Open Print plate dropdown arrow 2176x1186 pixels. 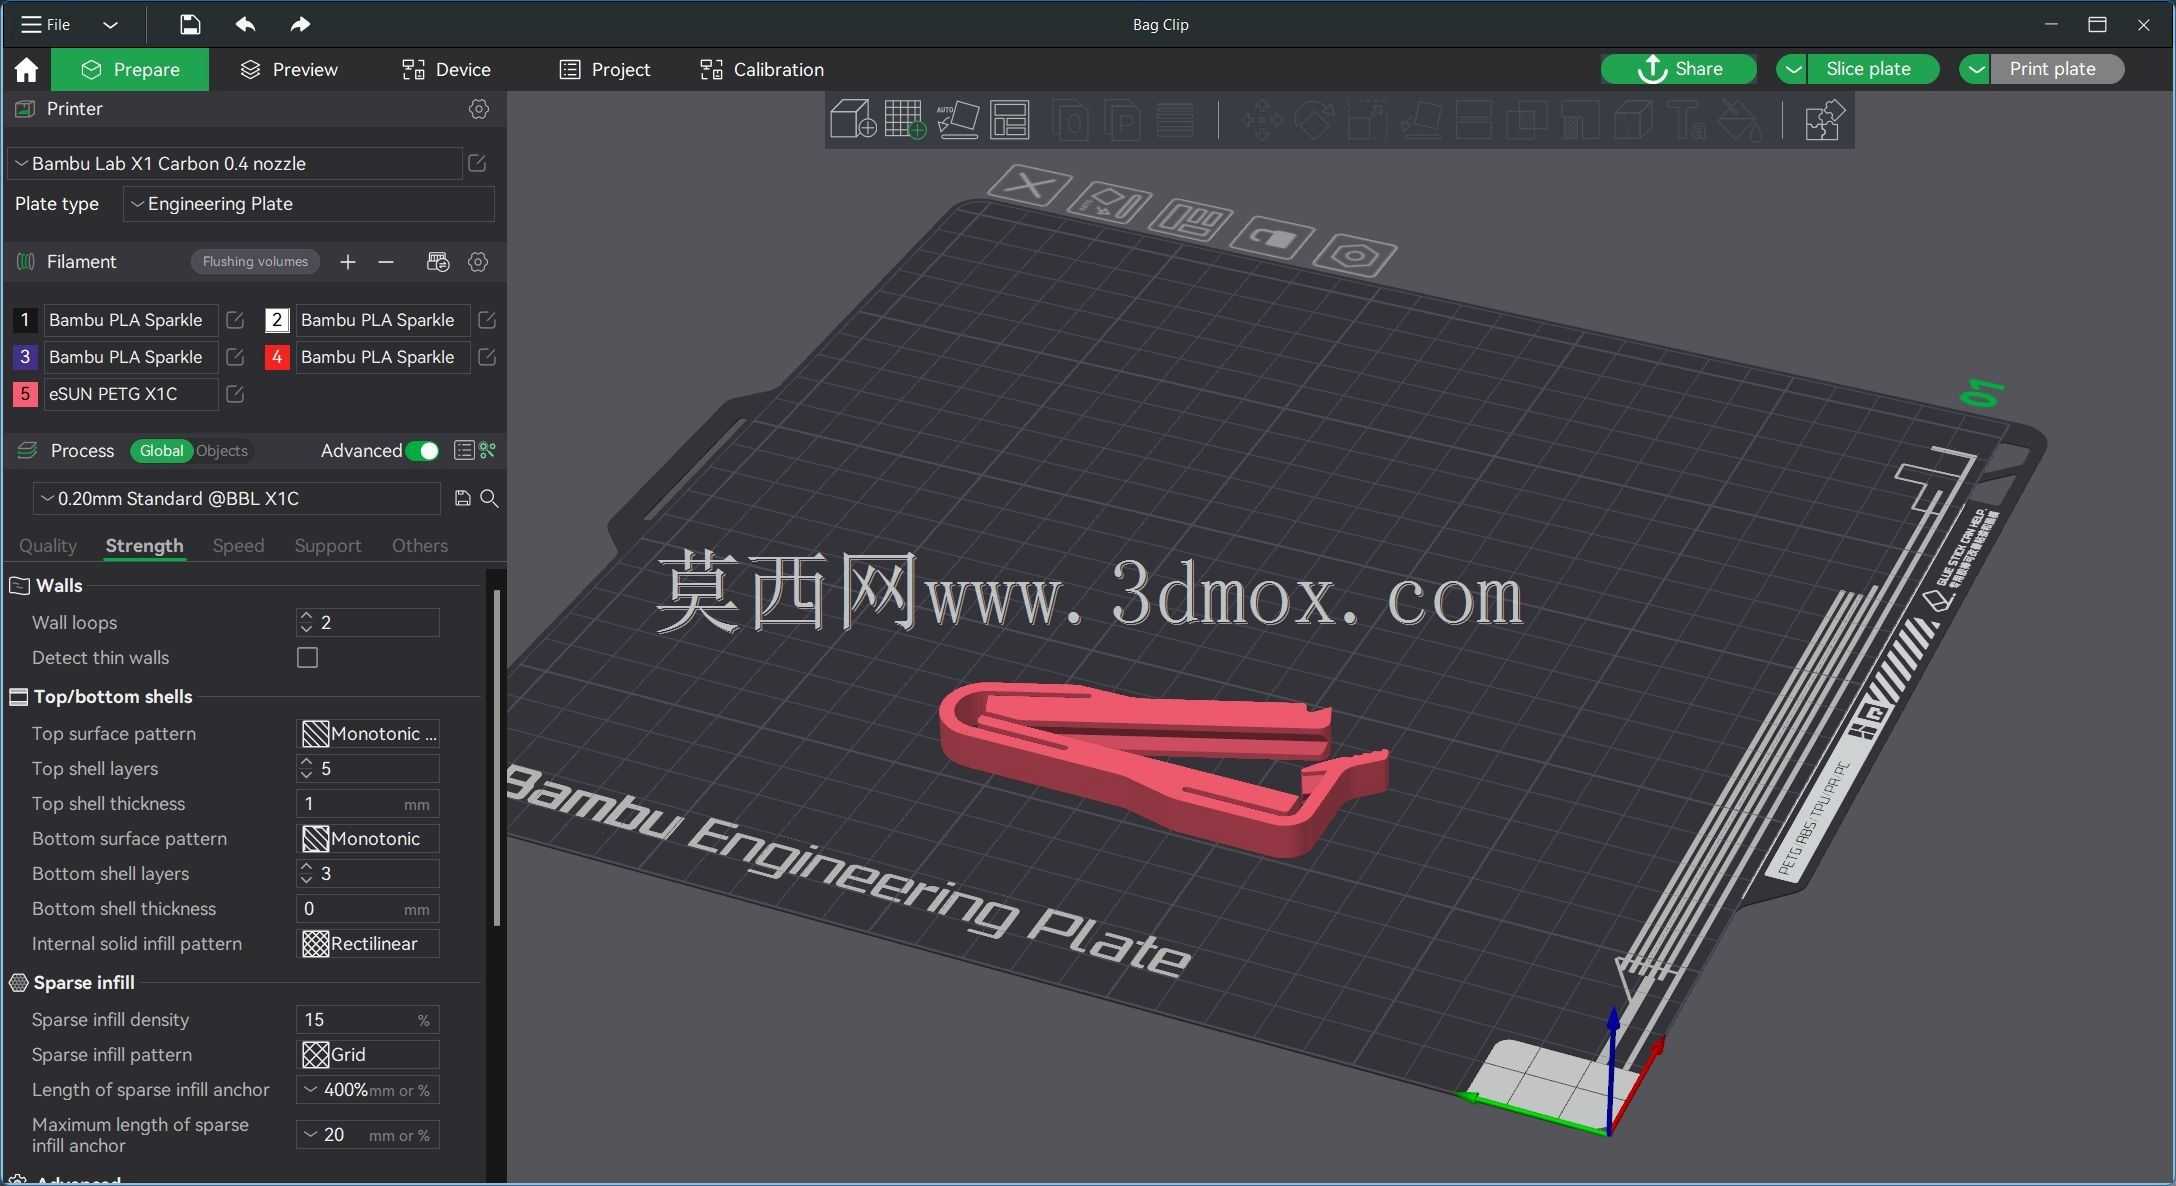pyautogui.click(x=1975, y=69)
